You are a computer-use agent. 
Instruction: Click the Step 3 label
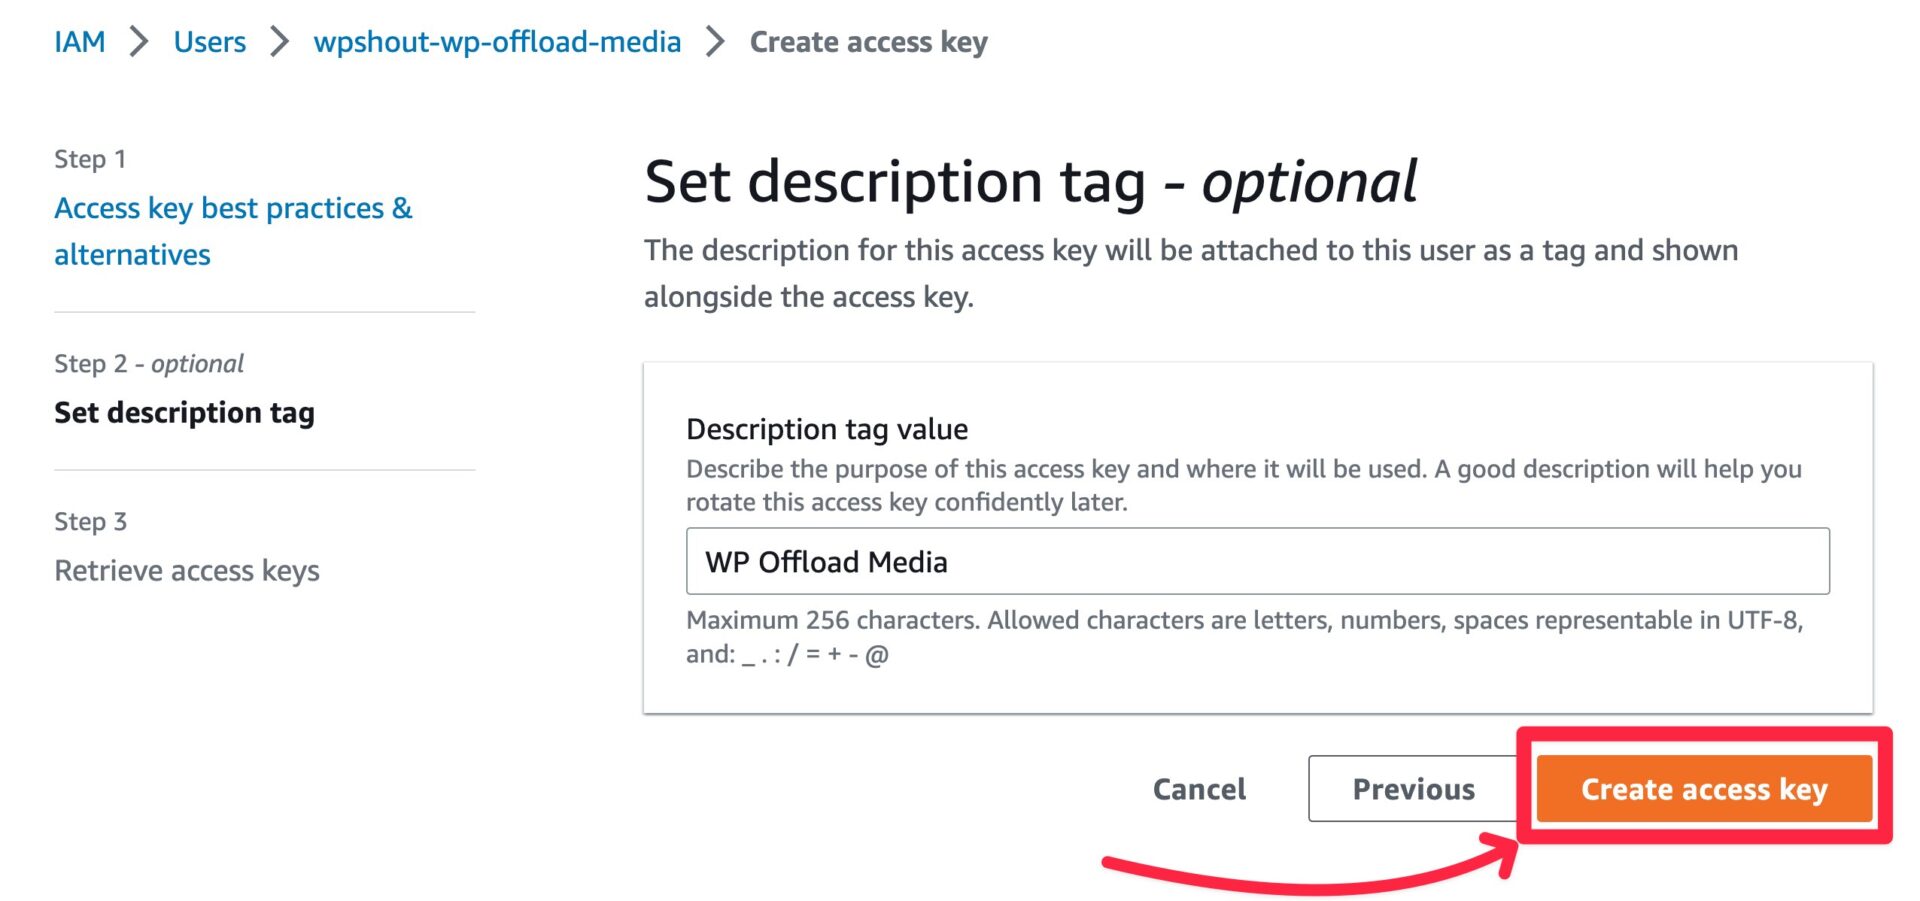89,521
